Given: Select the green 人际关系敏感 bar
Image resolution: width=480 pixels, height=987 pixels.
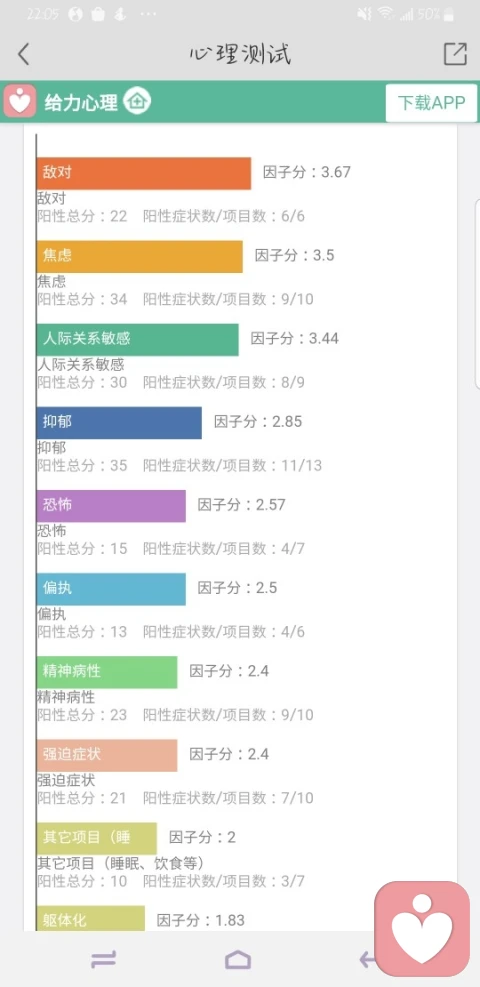Looking at the screenshot, I should pos(138,339).
